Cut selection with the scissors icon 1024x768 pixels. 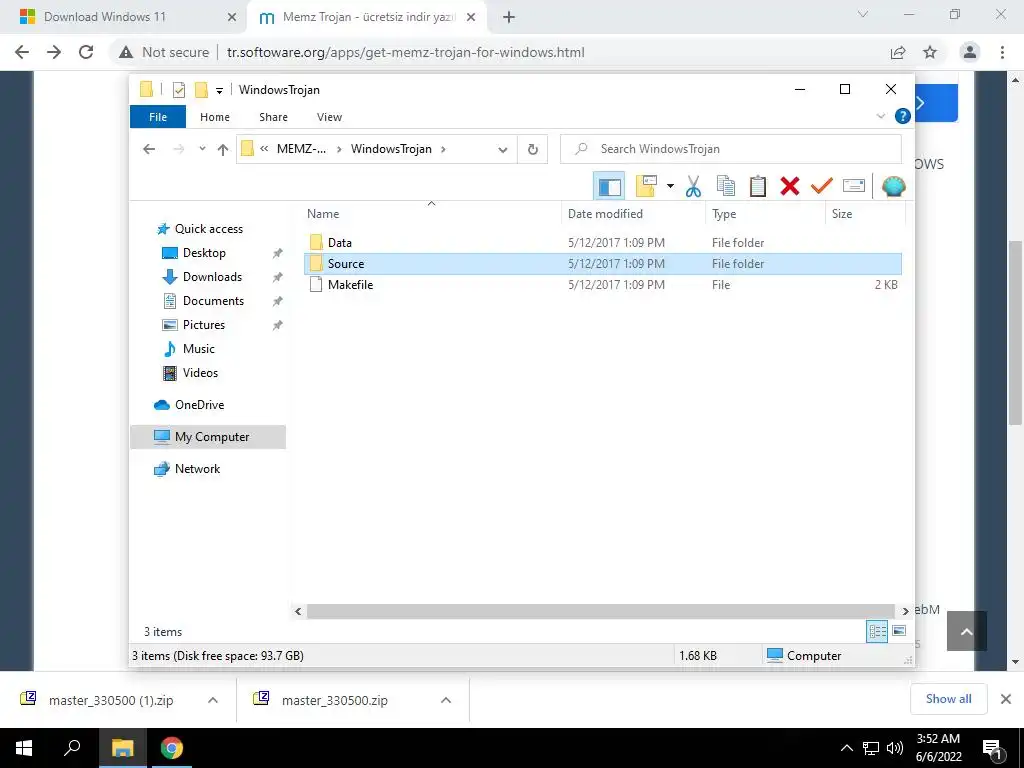point(693,187)
